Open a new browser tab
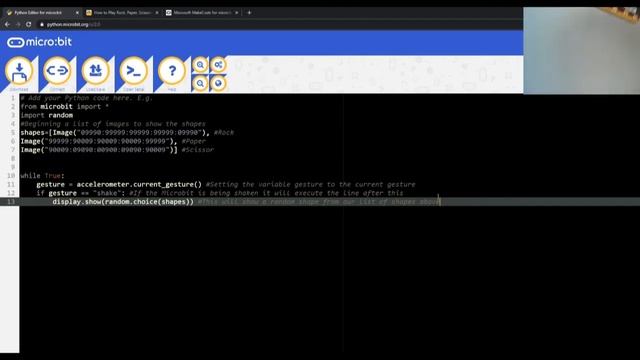 (x=249, y=13)
